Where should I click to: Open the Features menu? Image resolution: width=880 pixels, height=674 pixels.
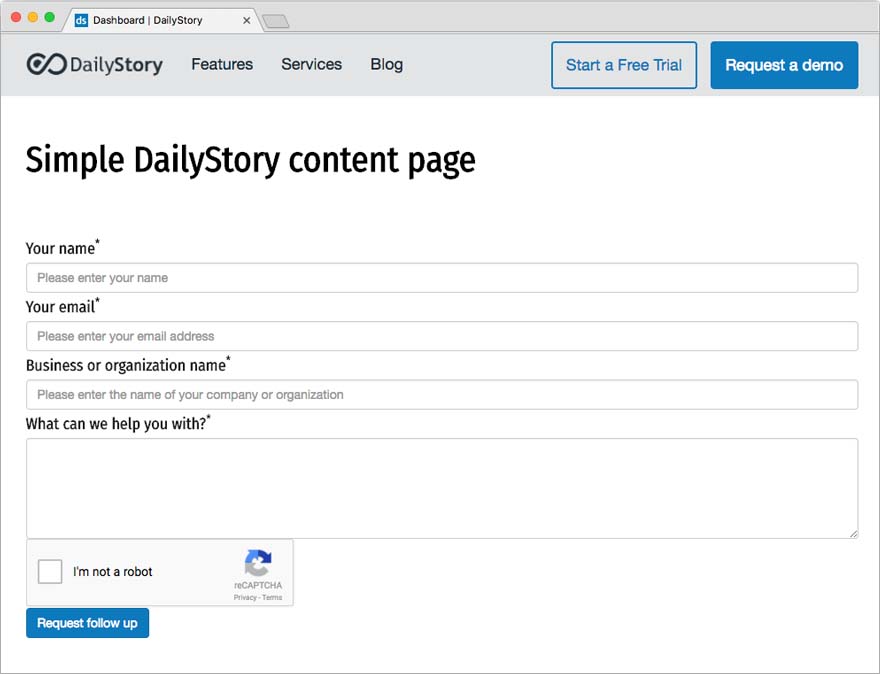click(222, 65)
